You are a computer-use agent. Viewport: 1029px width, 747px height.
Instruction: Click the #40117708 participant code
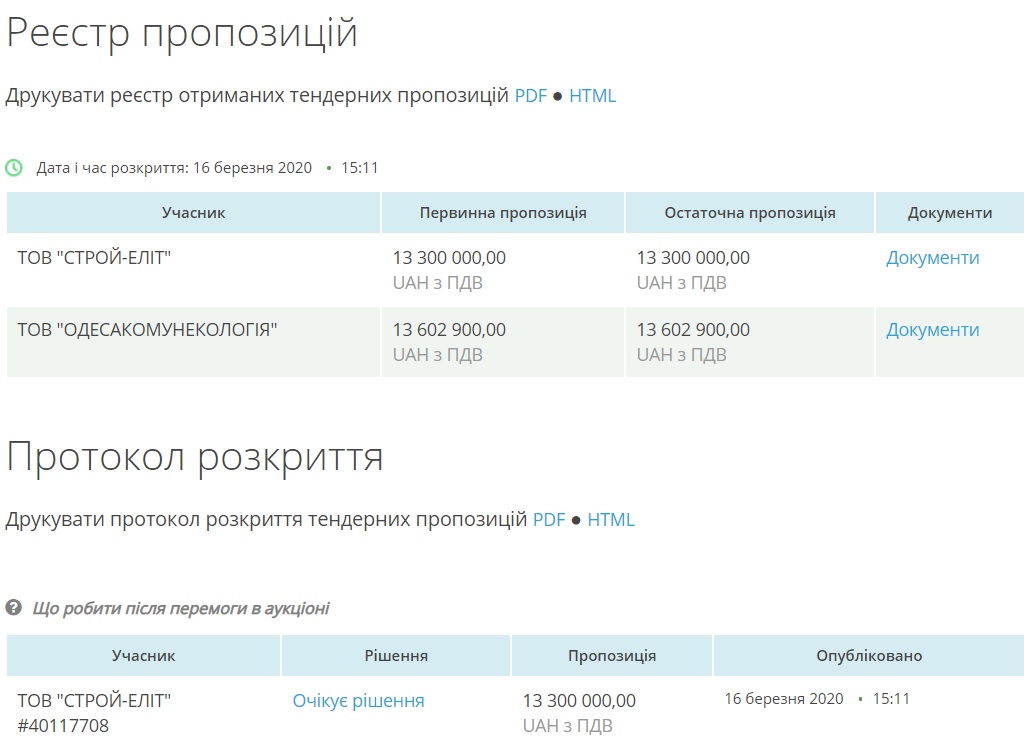[63, 726]
